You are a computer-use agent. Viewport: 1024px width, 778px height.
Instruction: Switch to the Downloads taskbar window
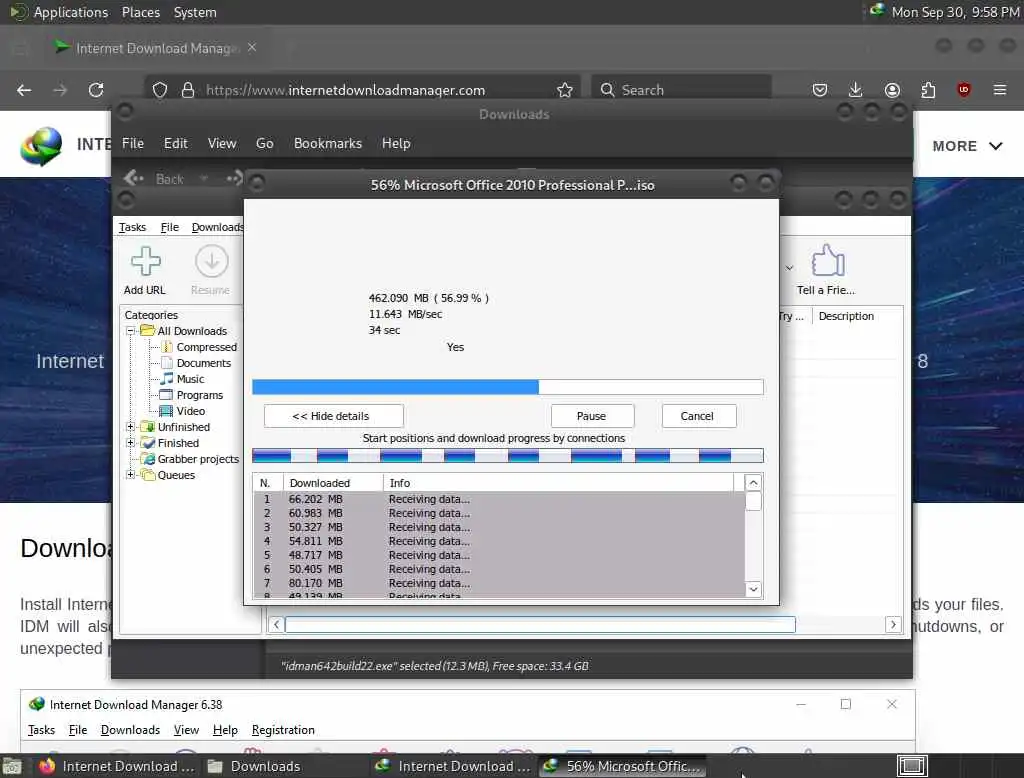click(255, 766)
